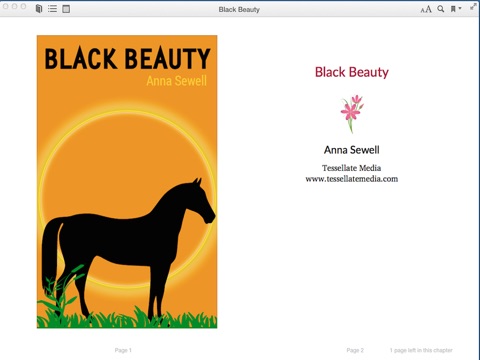
Task: Click the Anna Sewell author name on title page
Action: [x=352, y=150]
